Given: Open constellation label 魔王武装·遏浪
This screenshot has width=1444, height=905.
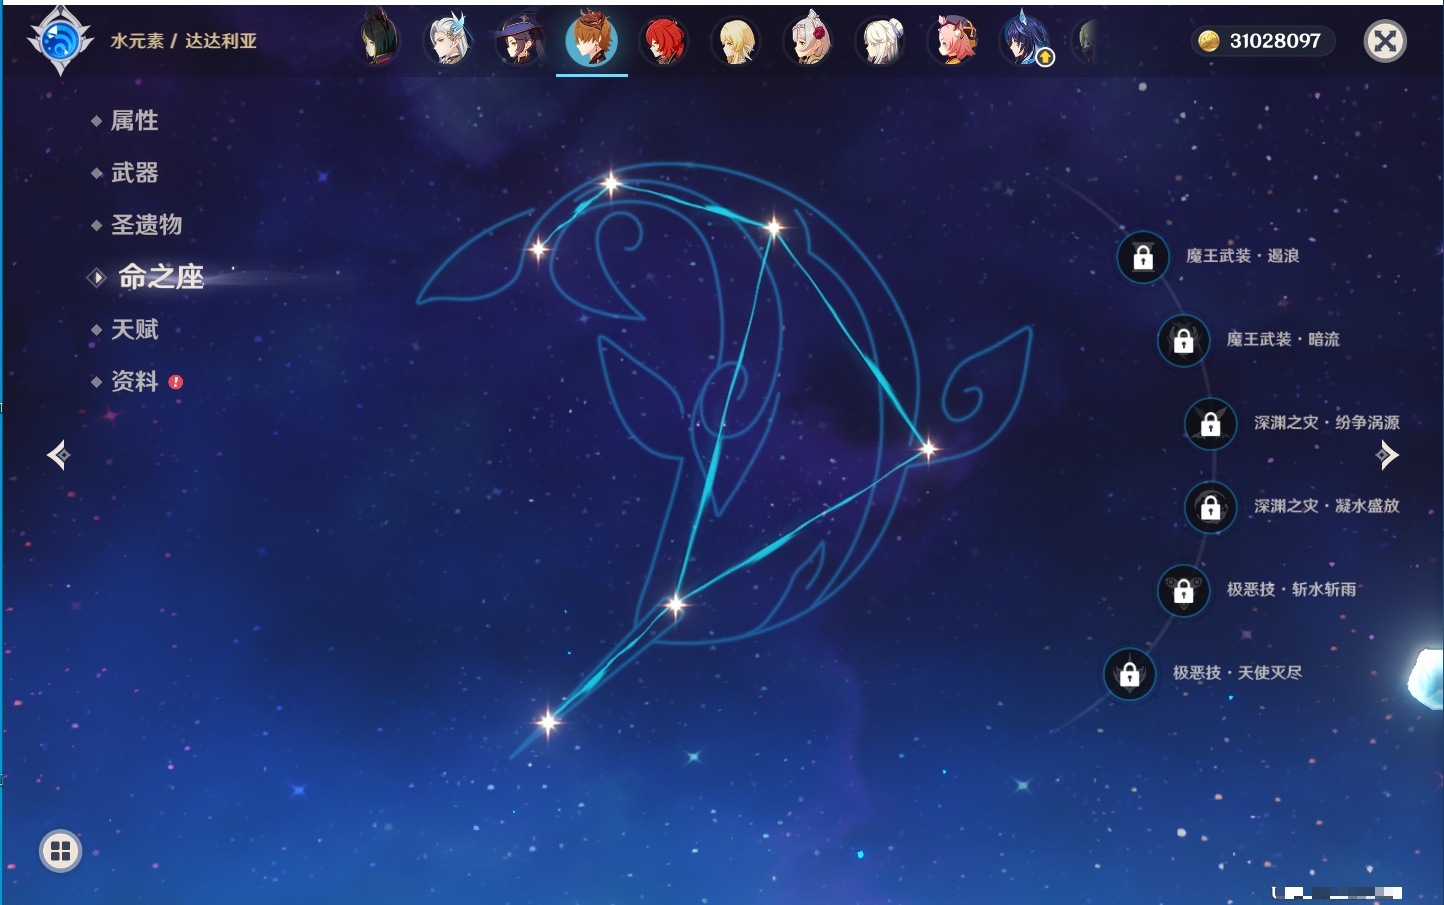Looking at the screenshot, I should [1242, 256].
